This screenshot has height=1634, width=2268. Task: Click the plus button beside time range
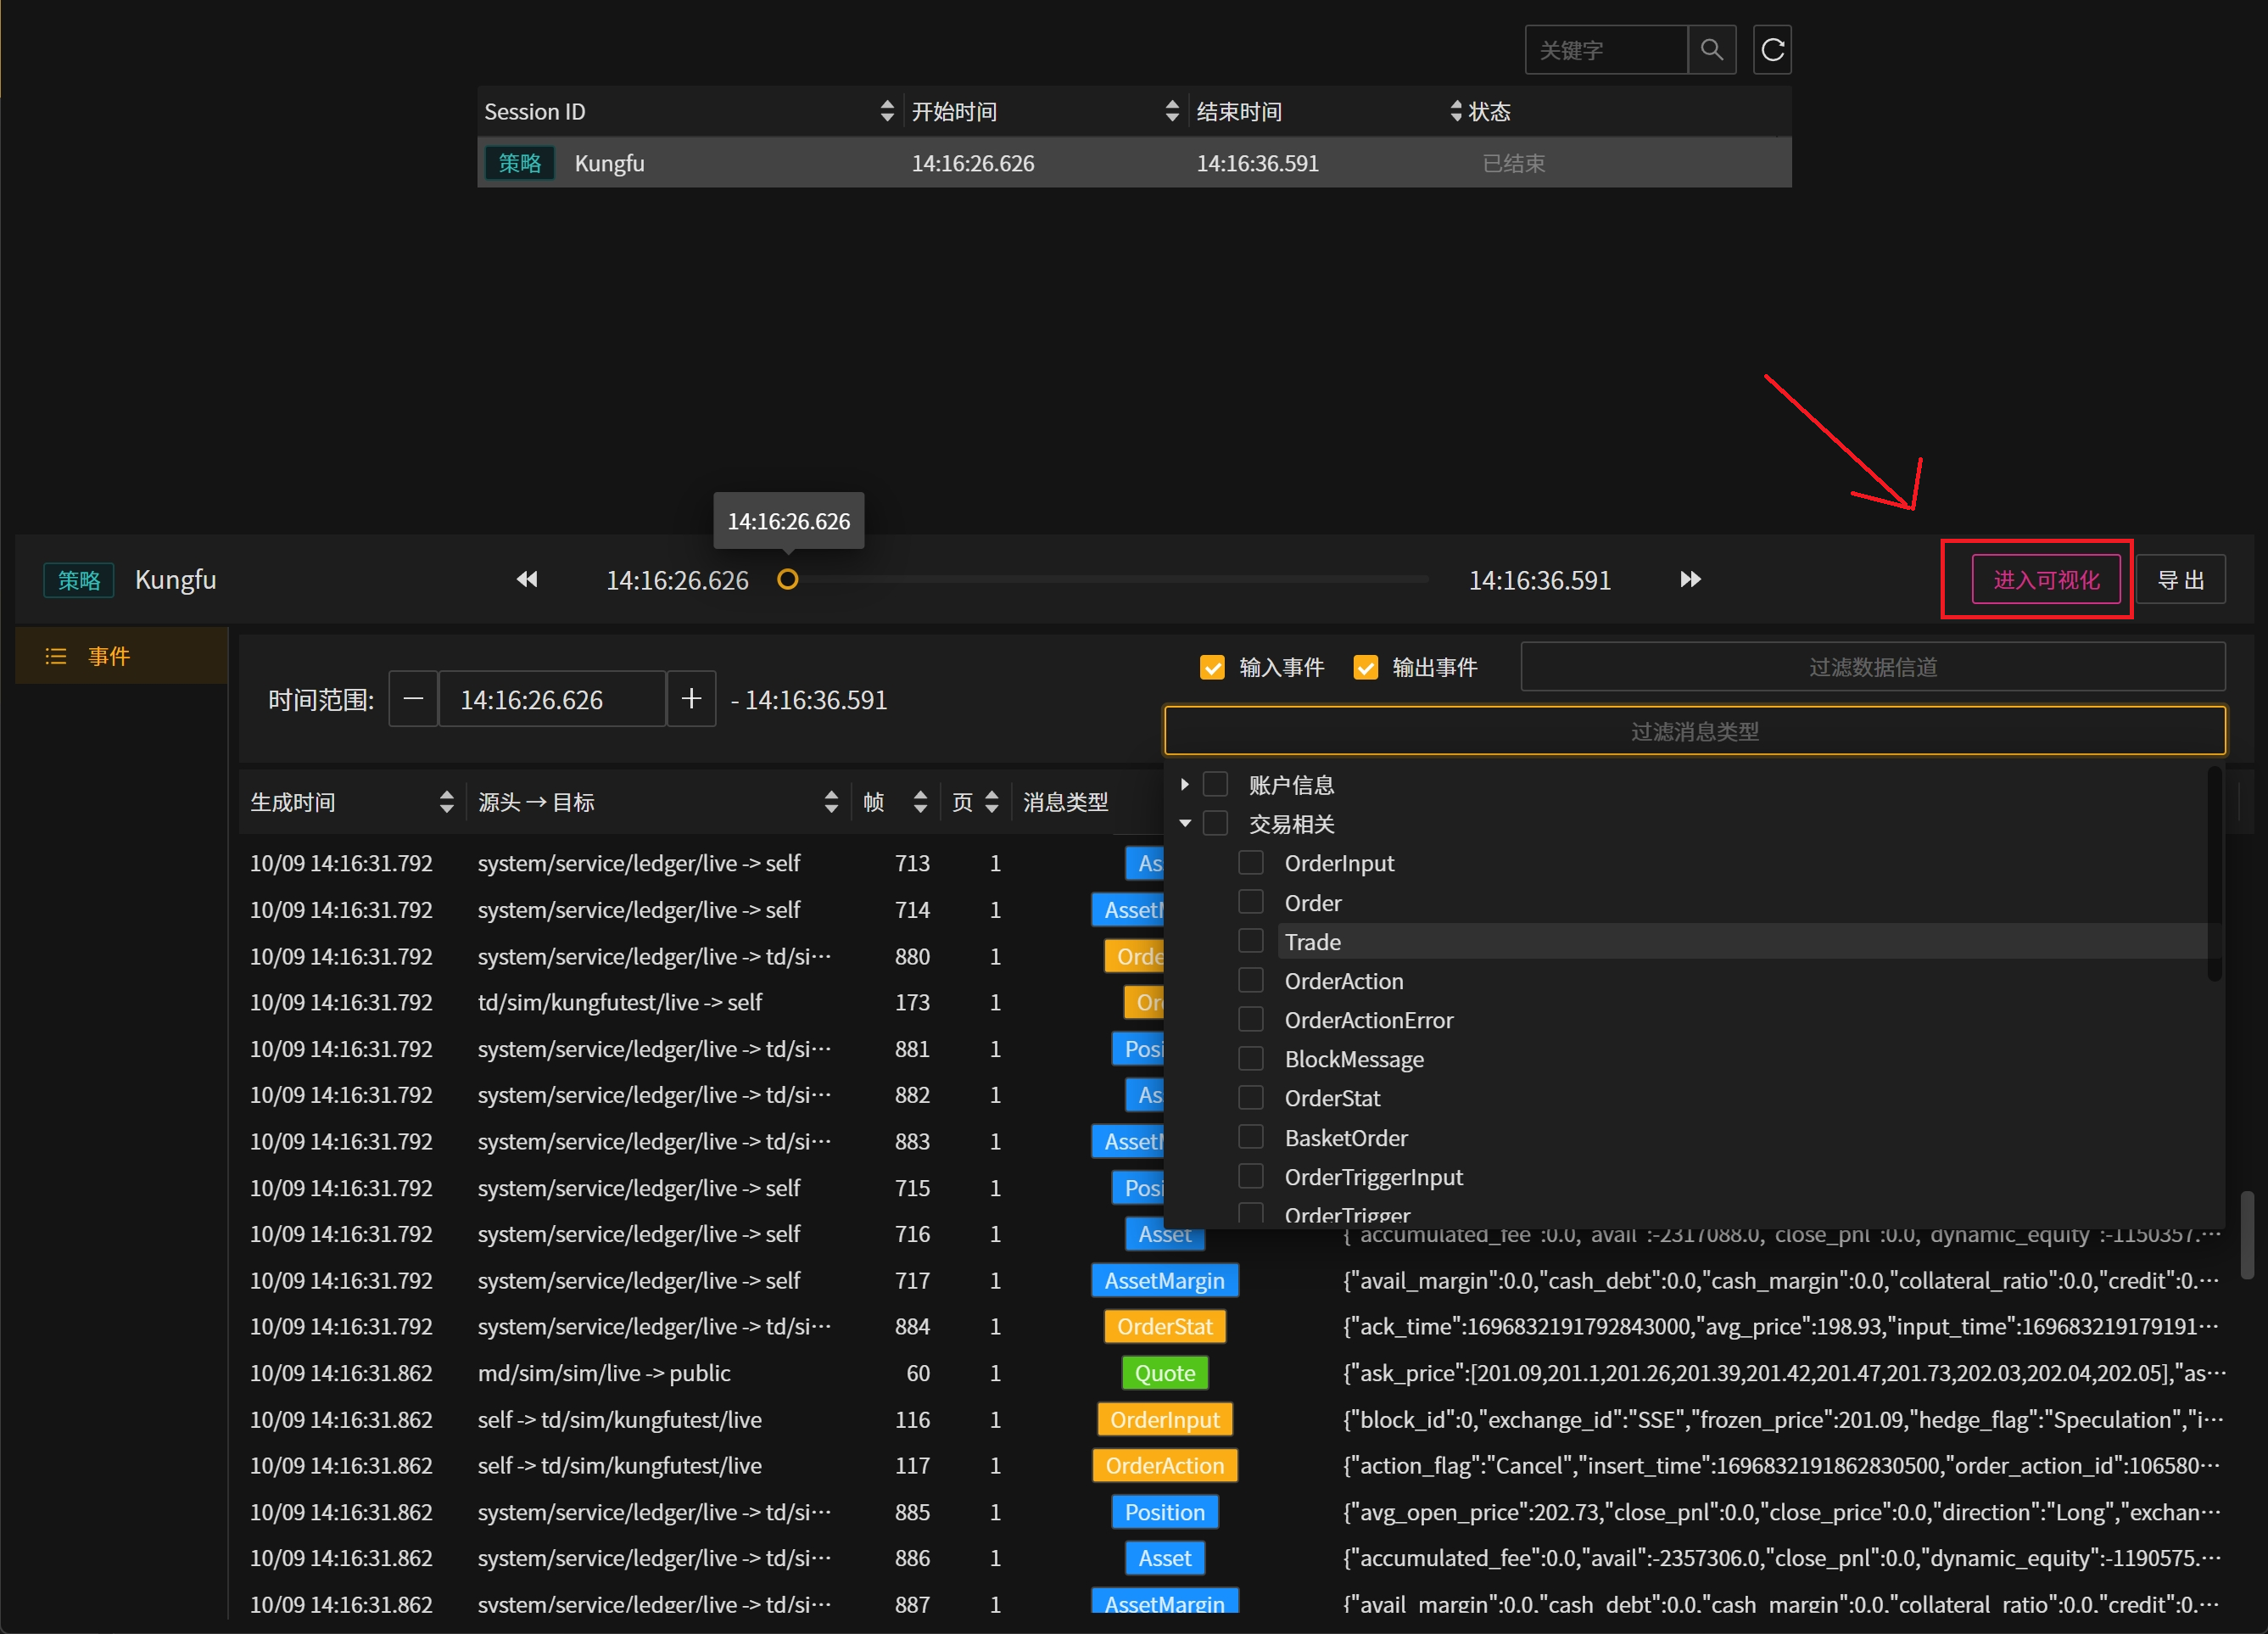click(x=691, y=699)
